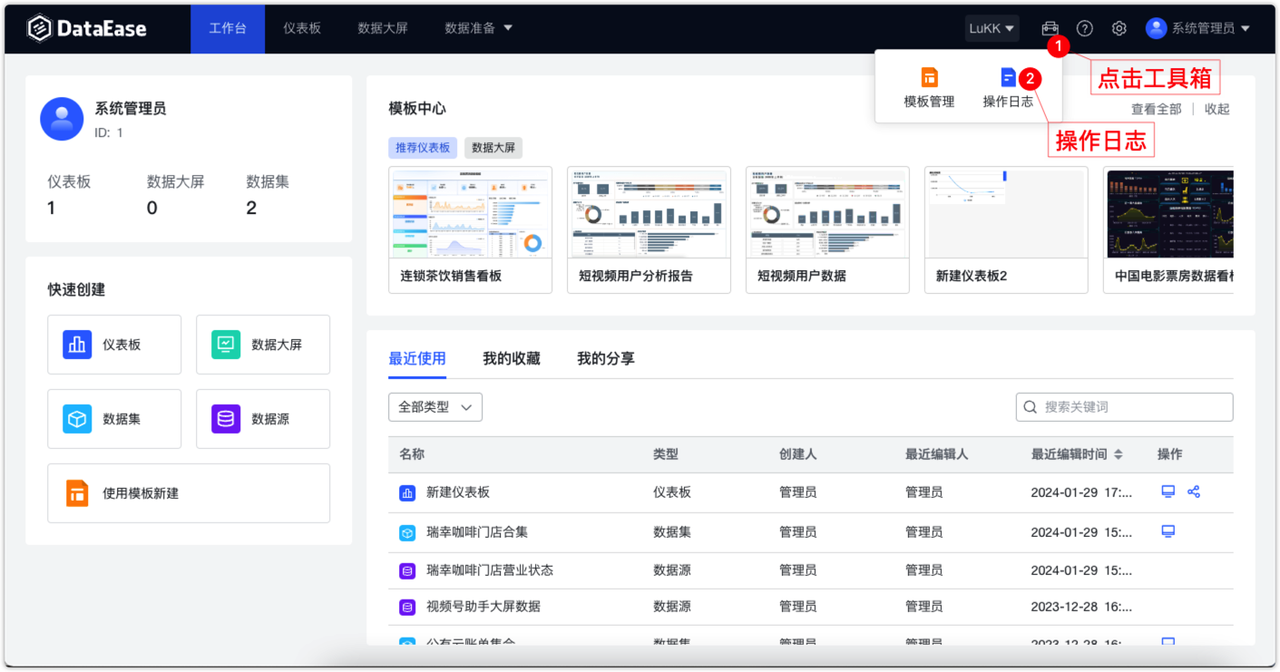Click the settings gear icon
Image resolution: width=1280 pixels, height=672 pixels.
[1118, 28]
